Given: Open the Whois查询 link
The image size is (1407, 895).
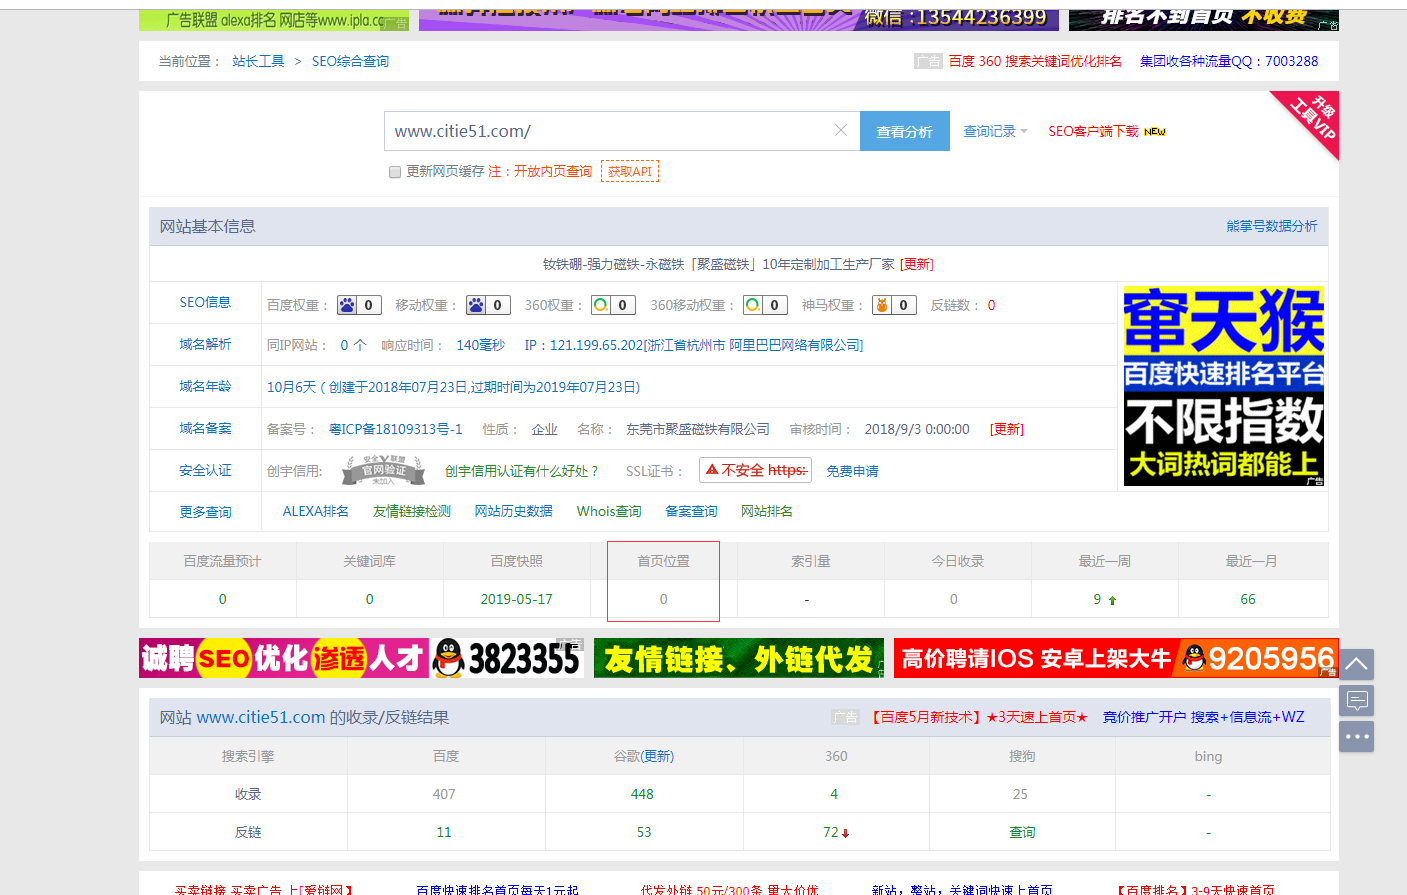Looking at the screenshot, I should [x=609, y=511].
